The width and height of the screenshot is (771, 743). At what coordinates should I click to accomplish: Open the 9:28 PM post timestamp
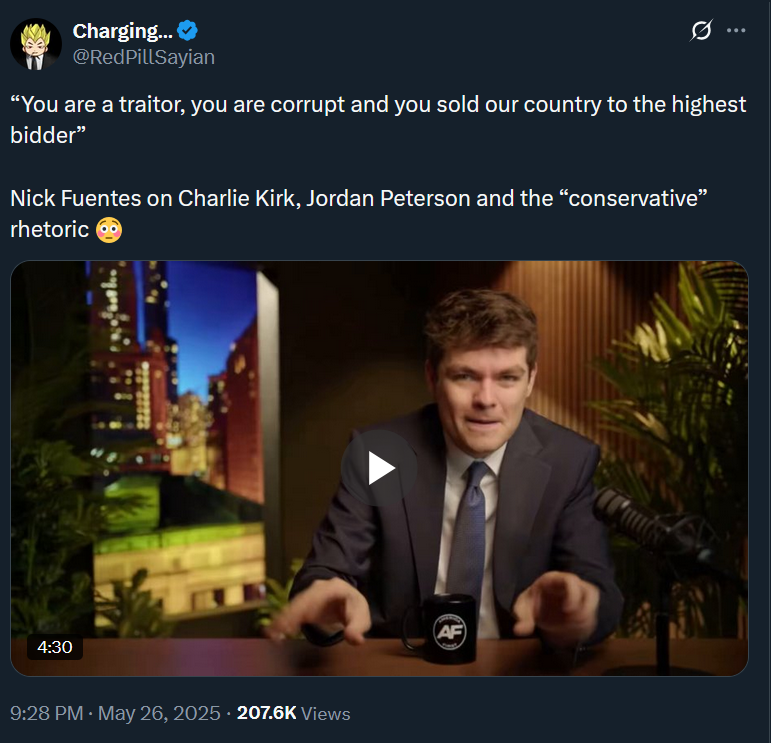point(44,713)
